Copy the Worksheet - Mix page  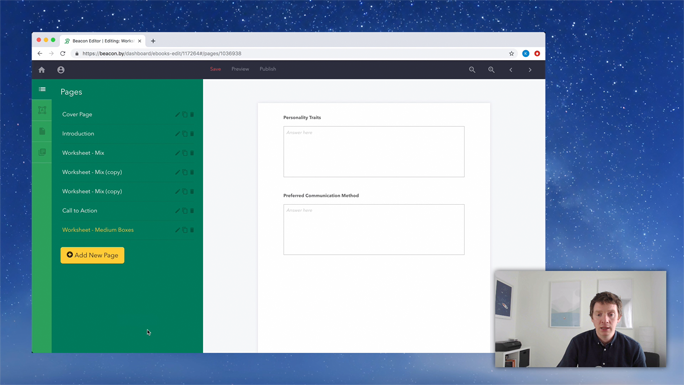(185, 153)
